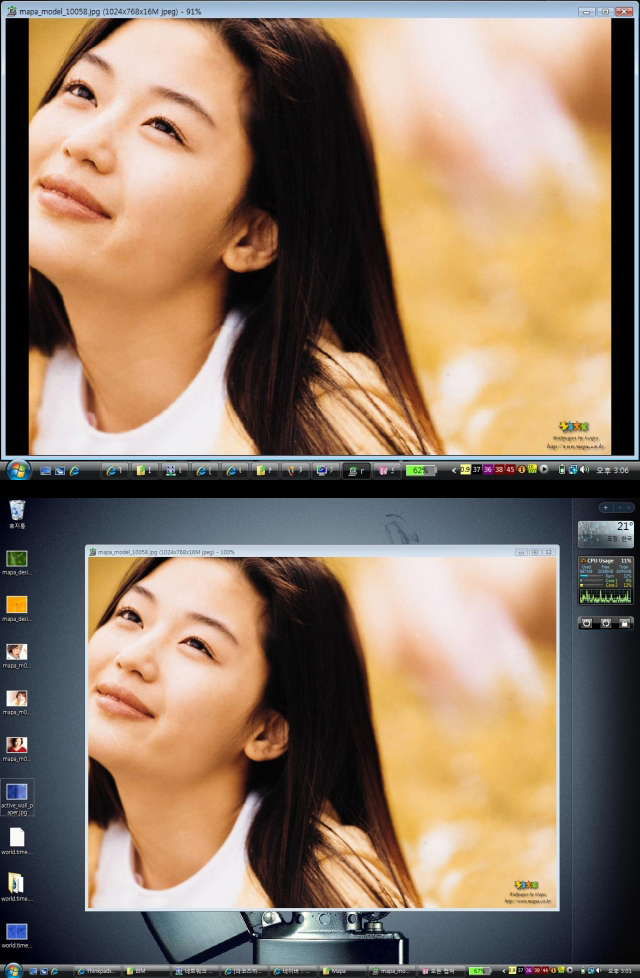The image size is (640, 978).
Task: Select the active_wall_paper.jpg desktop icon
Action: tap(17, 798)
